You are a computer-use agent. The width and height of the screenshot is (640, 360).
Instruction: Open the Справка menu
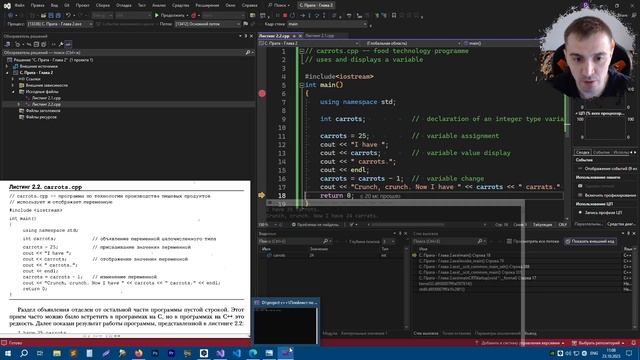pos(249,5)
